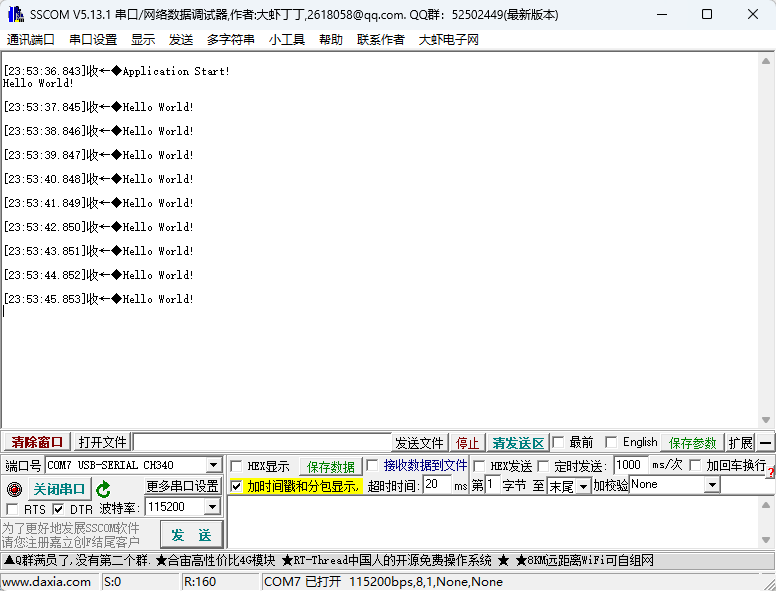The image size is (776, 591).
Task: Expand the 波特率 baud rate dropdown
Action: tap(211, 508)
